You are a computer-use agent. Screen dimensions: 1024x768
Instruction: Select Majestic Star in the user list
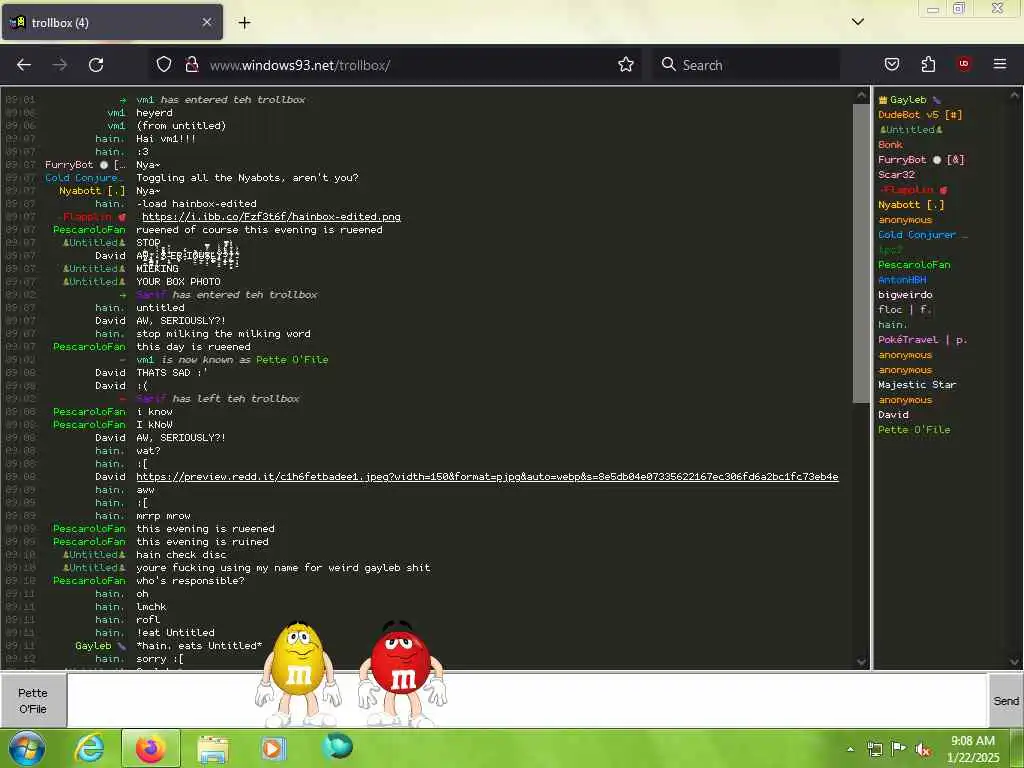[x=917, y=385]
